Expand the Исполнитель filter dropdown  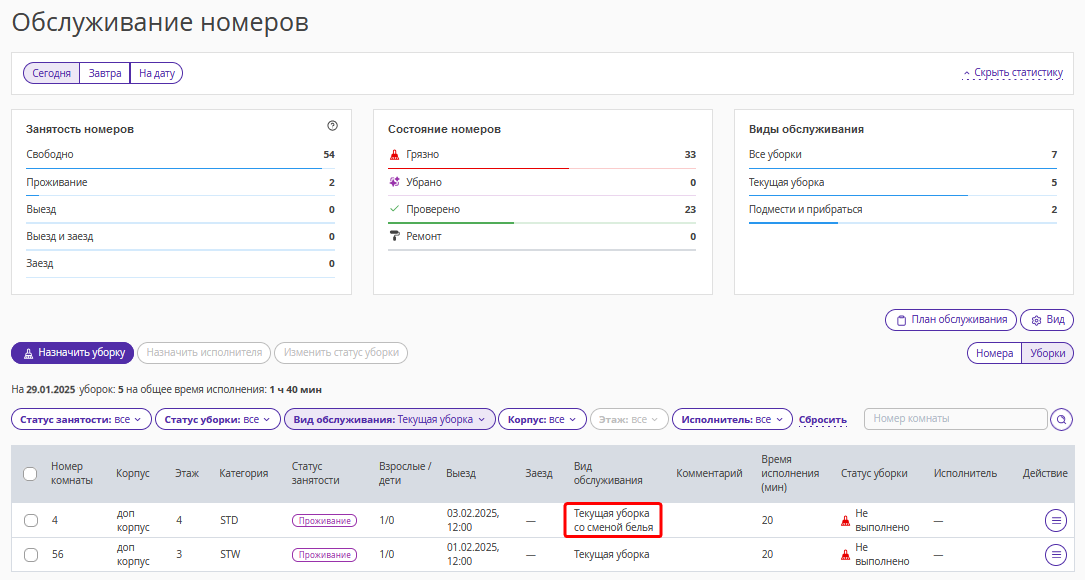click(732, 419)
